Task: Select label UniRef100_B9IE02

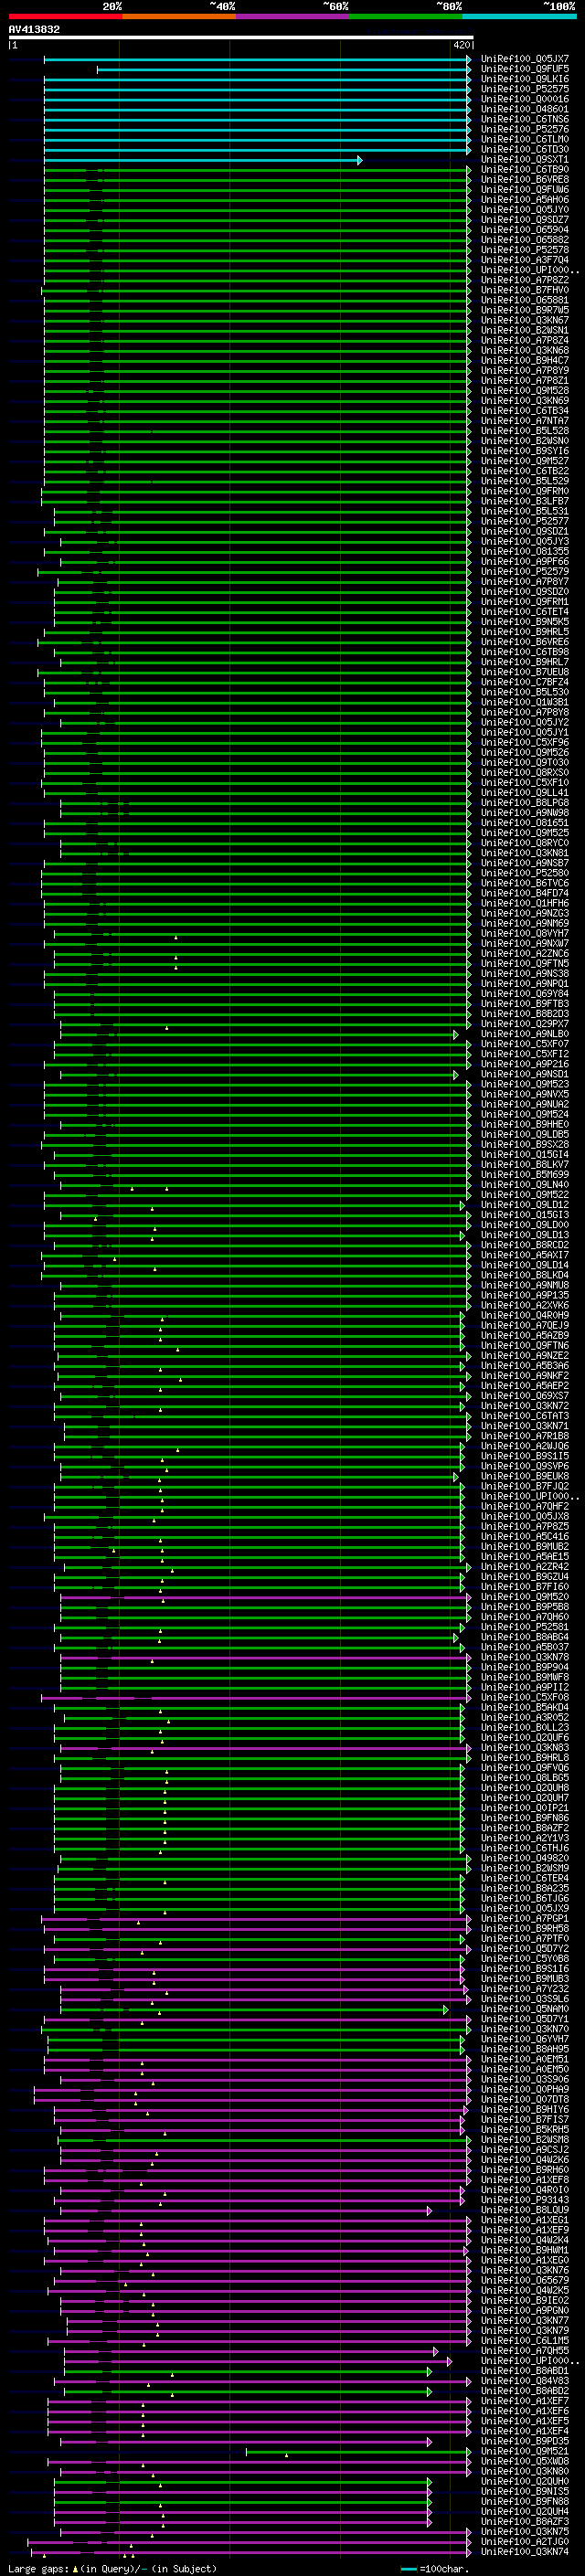Action: (524, 2300)
